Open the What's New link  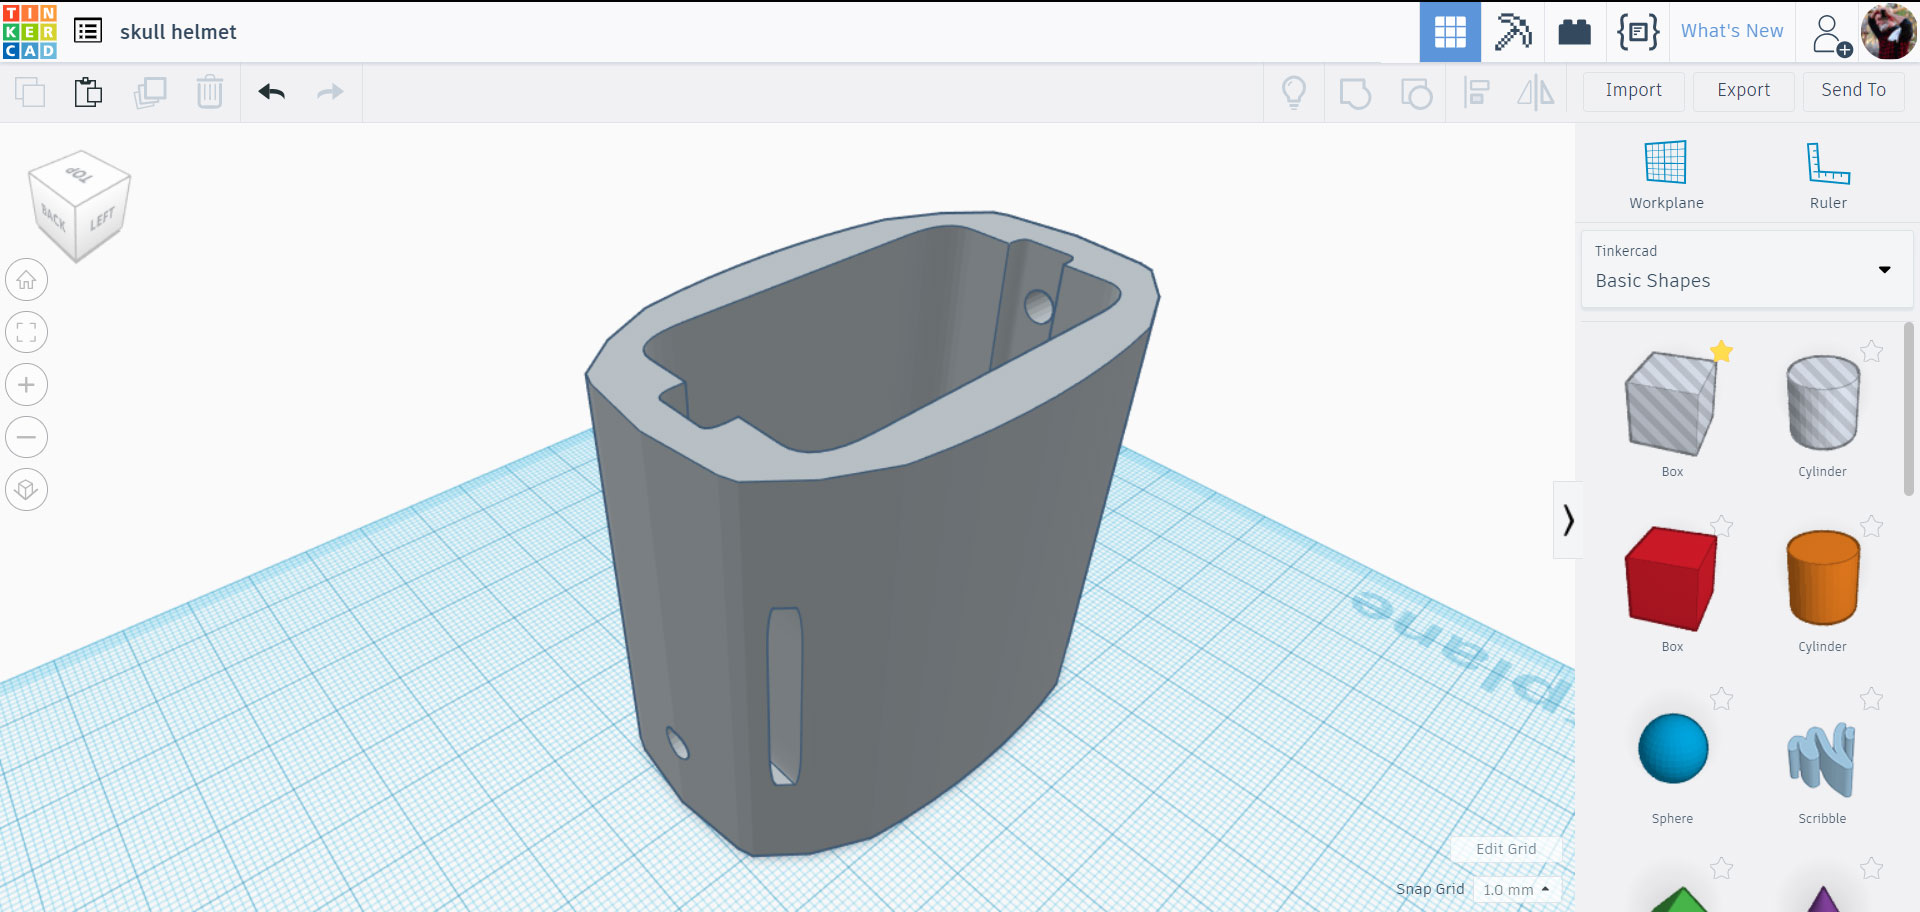click(1732, 31)
